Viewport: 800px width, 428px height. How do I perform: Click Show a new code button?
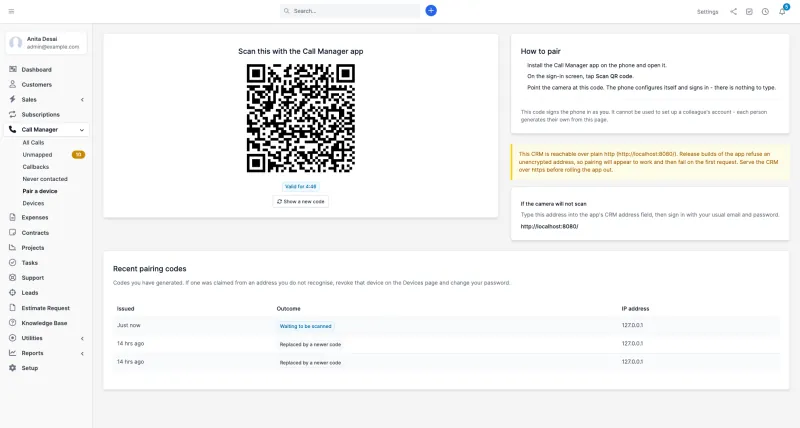(301, 202)
